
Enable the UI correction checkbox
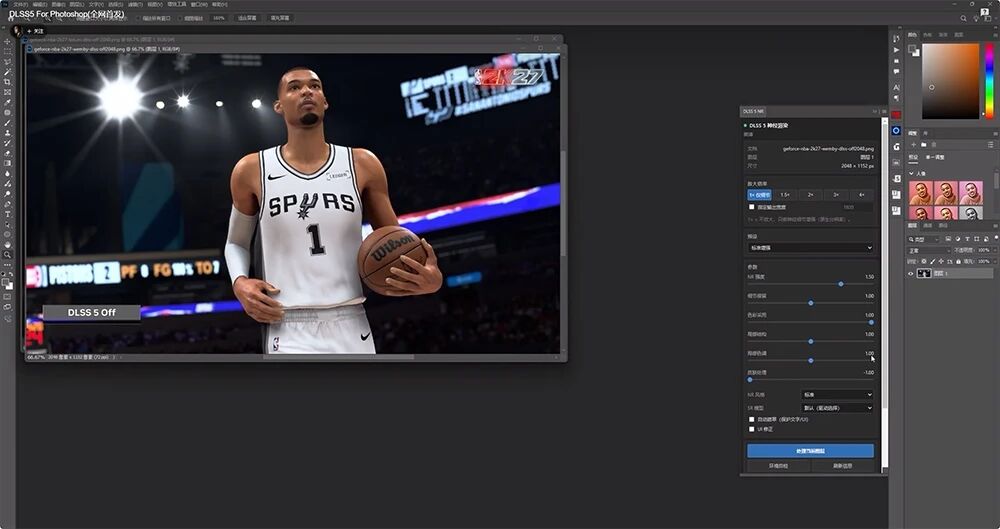751,429
